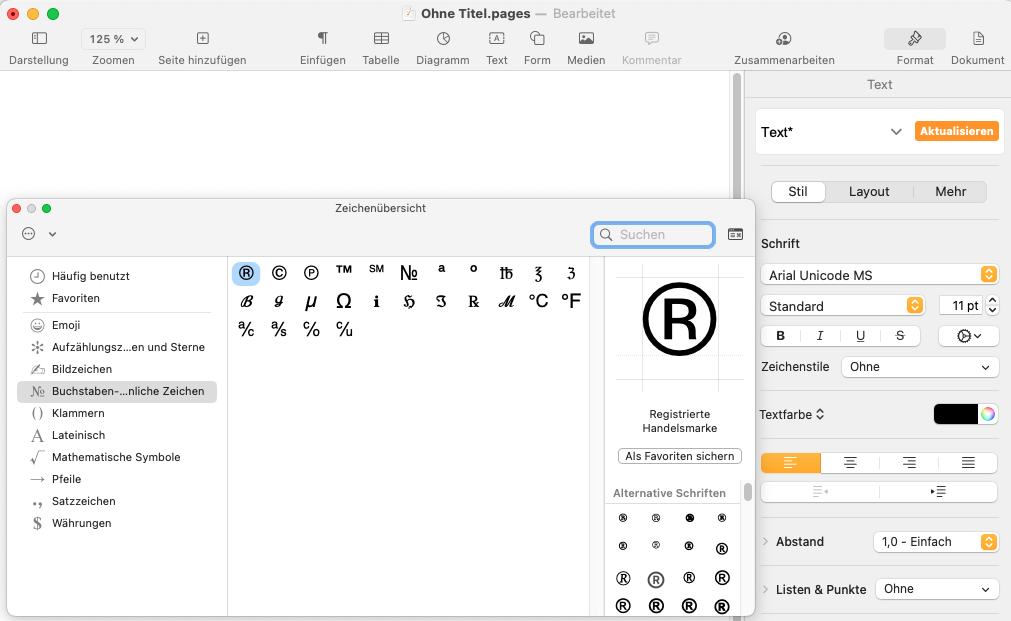Open the Arial Unicode MS font dropdown
The width and height of the screenshot is (1011, 621).
tap(879, 274)
